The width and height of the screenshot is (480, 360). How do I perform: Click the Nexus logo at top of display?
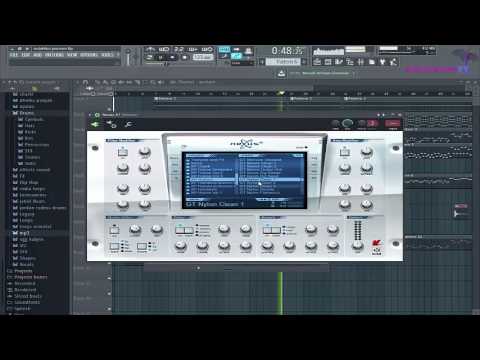[x=246, y=143]
